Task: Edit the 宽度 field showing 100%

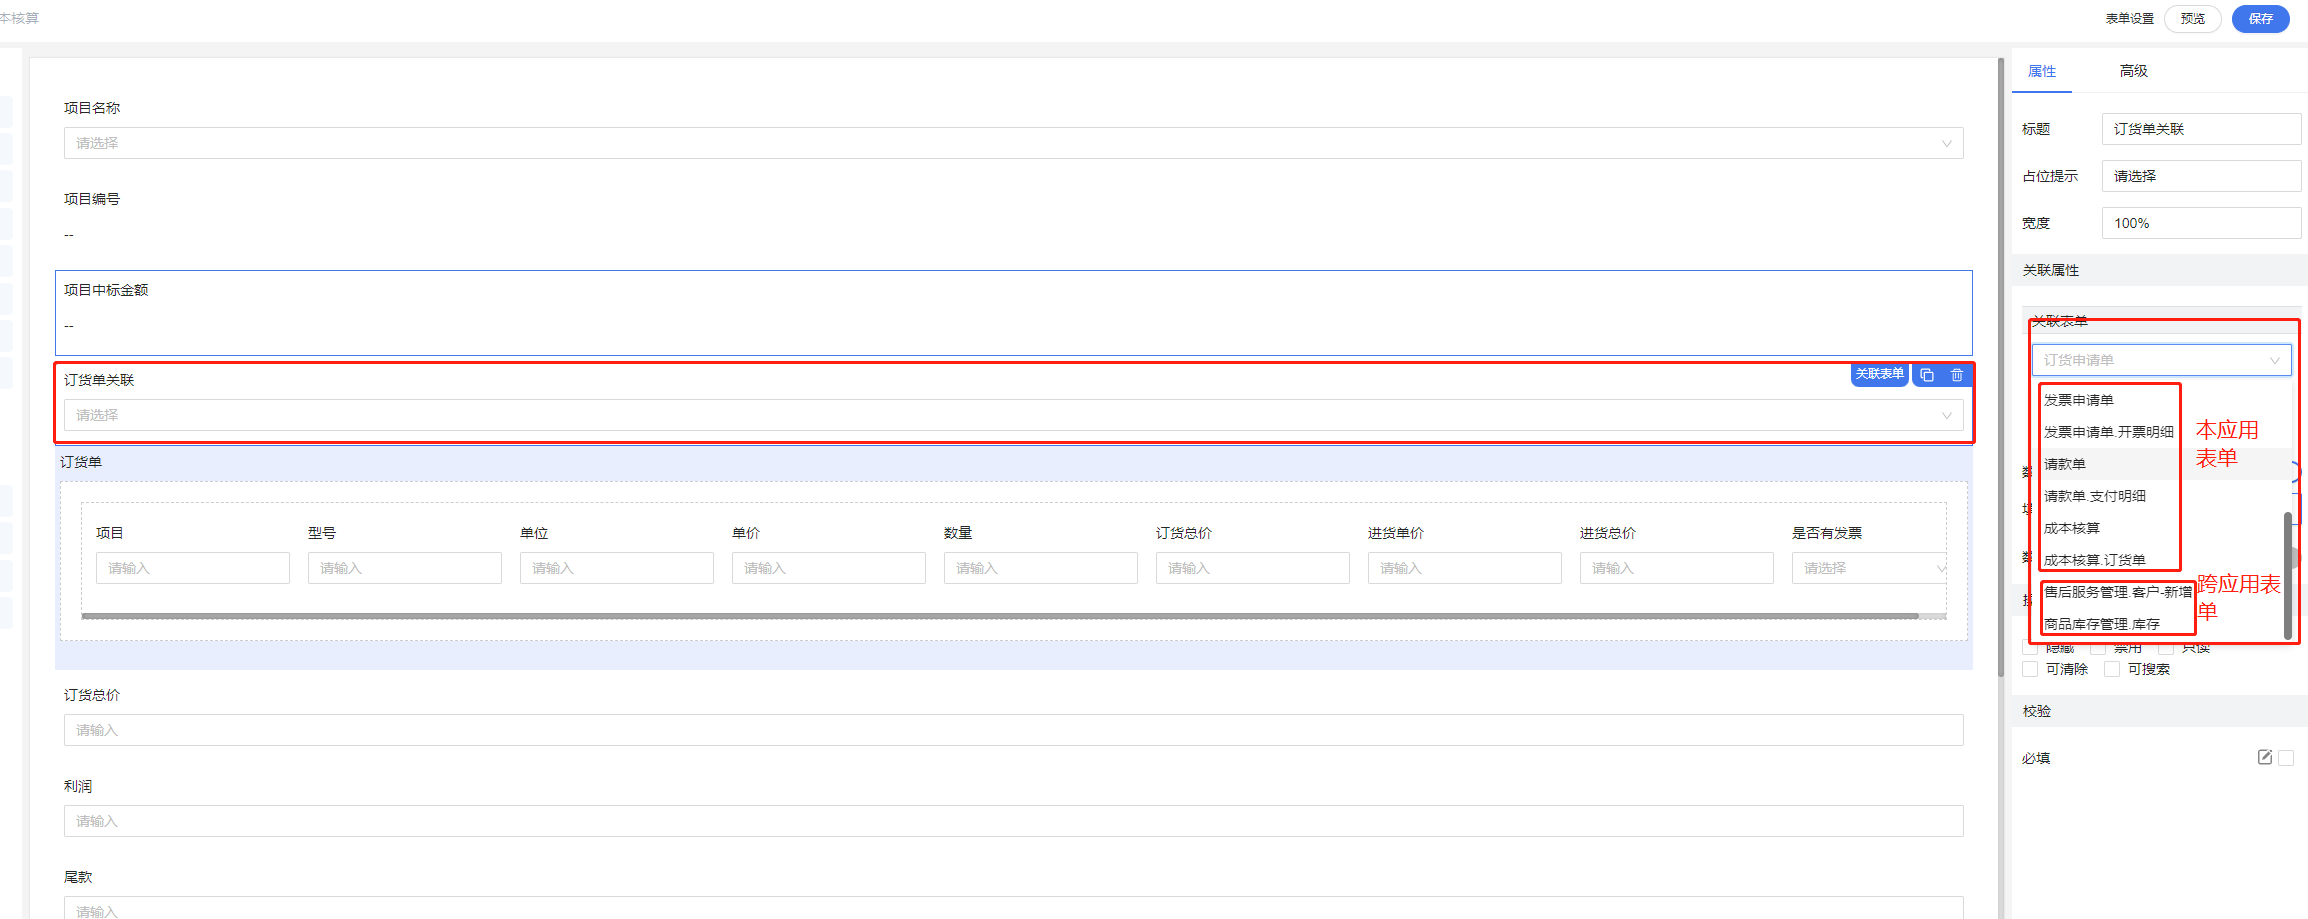Action: pos(2201,223)
